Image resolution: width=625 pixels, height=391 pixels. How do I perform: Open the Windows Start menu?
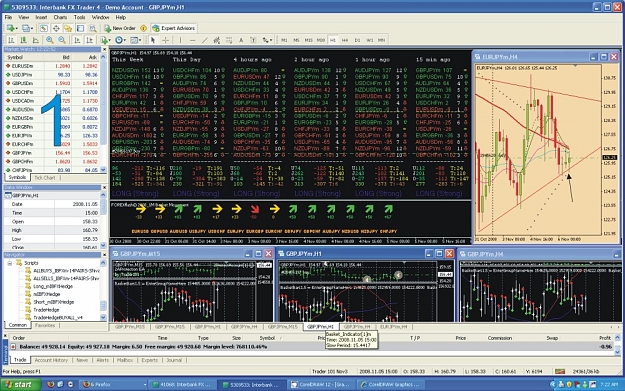tap(21, 385)
